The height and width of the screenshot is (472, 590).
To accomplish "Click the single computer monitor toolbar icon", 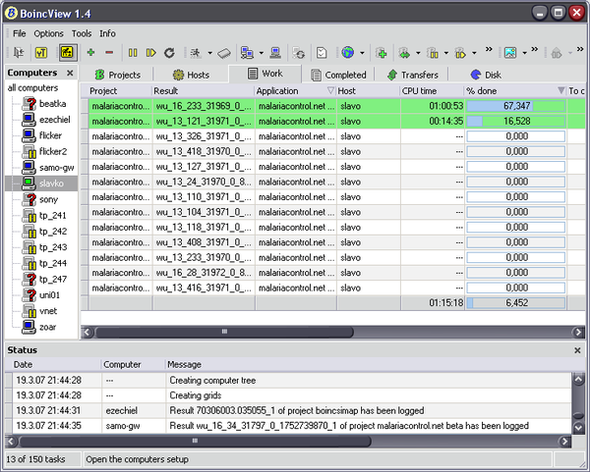I will point(275,53).
